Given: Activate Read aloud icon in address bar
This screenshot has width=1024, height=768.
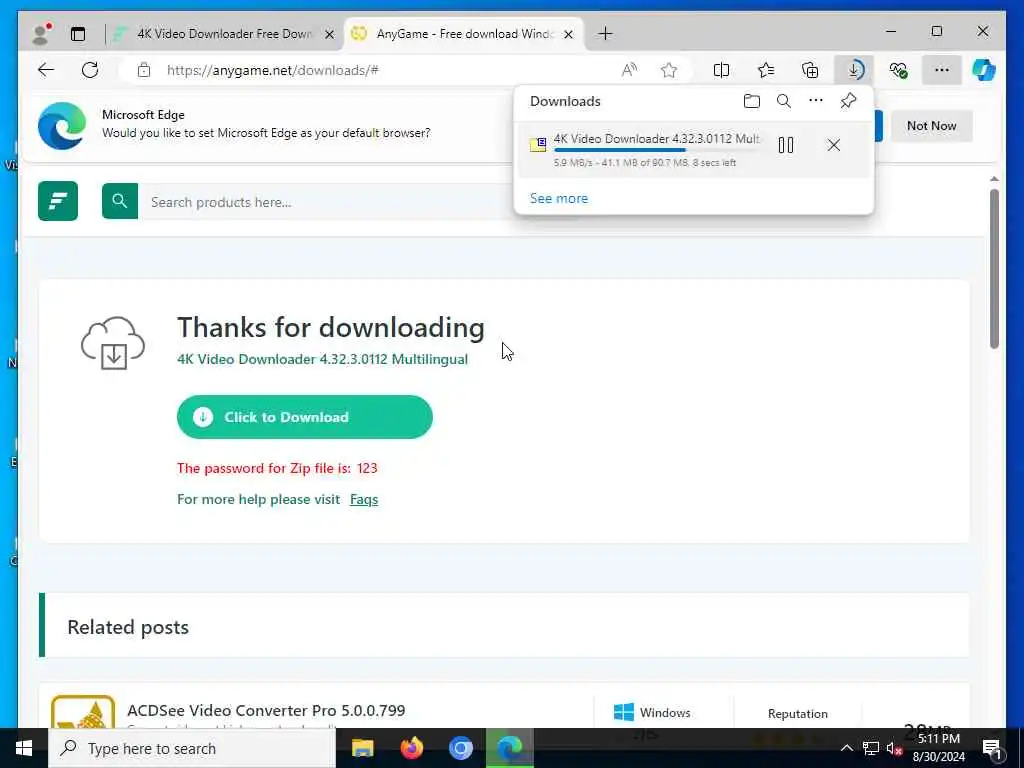Looking at the screenshot, I should (629, 70).
